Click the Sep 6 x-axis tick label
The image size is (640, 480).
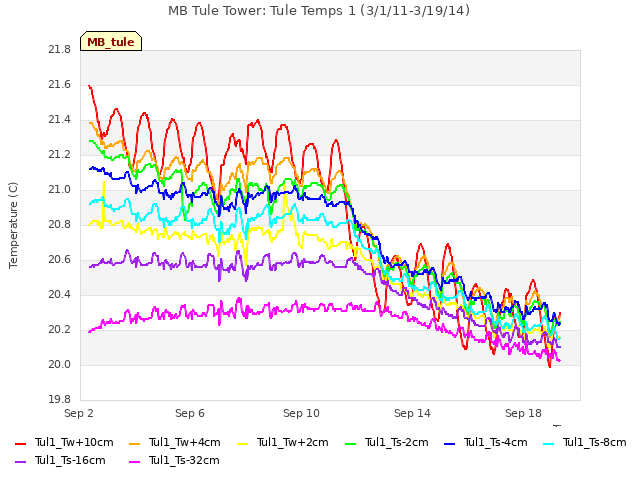coord(190,413)
